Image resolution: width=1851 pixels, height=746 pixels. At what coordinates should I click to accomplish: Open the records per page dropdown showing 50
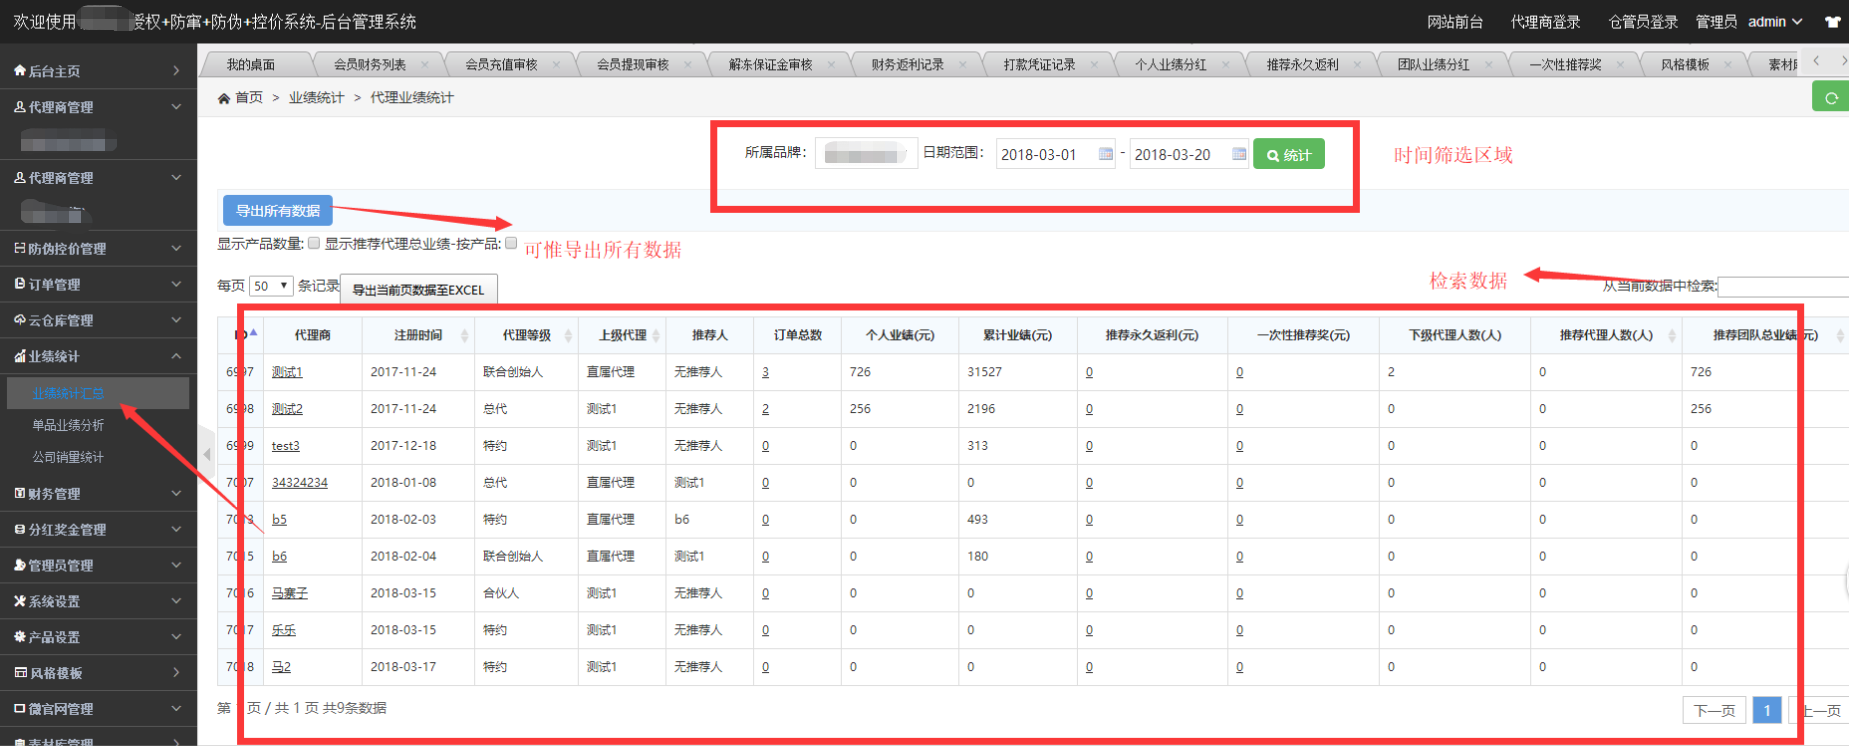(x=270, y=286)
